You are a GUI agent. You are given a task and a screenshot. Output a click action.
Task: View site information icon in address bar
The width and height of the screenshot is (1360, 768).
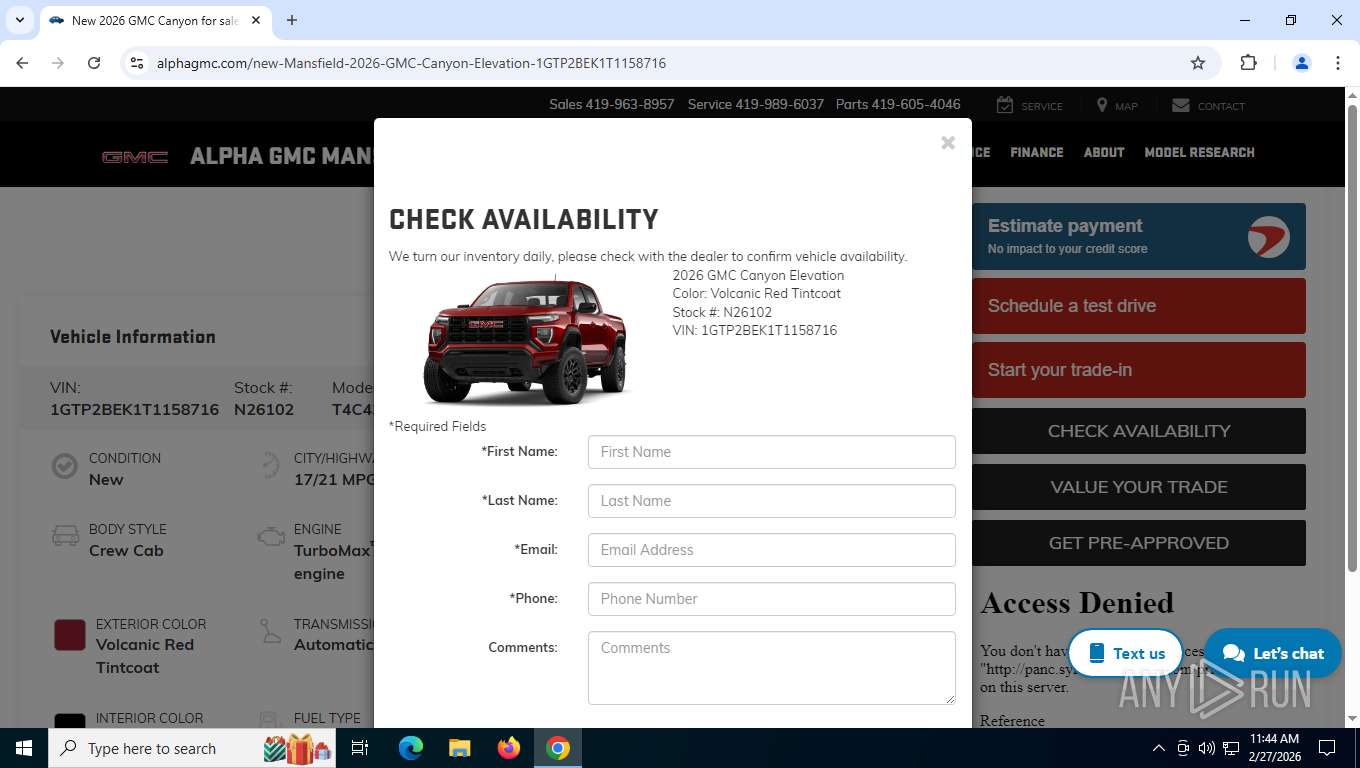pyautogui.click(x=137, y=63)
